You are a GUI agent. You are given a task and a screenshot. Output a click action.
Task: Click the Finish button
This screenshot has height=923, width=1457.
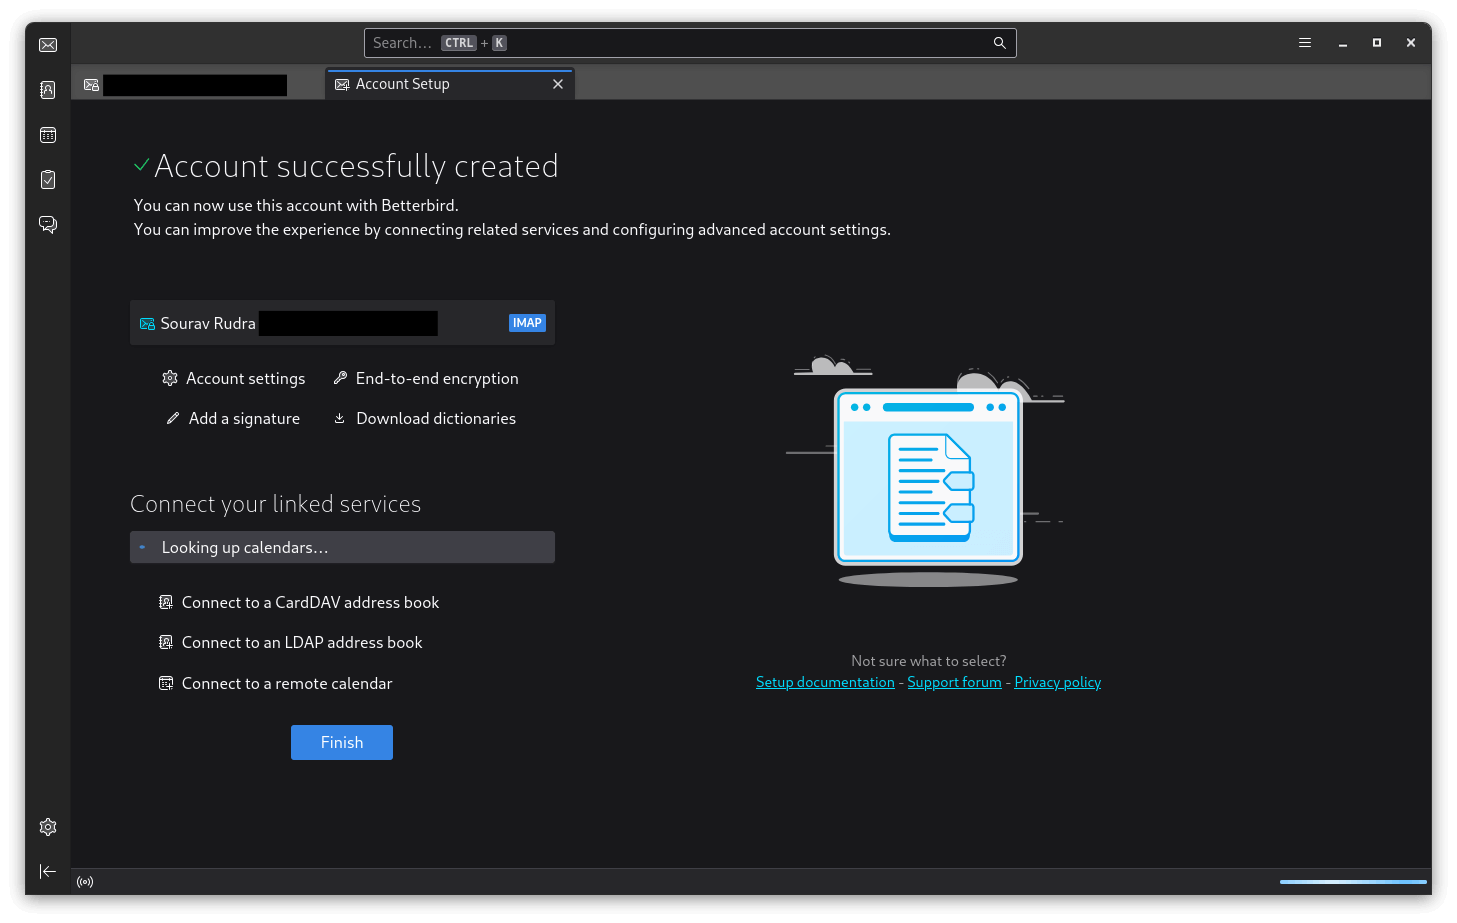pos(341,742)
